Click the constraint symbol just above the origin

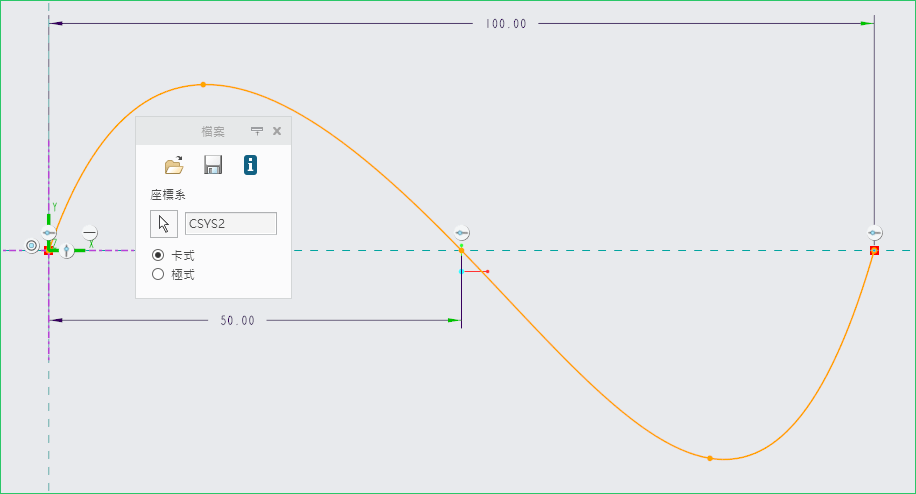pos(49,233)
